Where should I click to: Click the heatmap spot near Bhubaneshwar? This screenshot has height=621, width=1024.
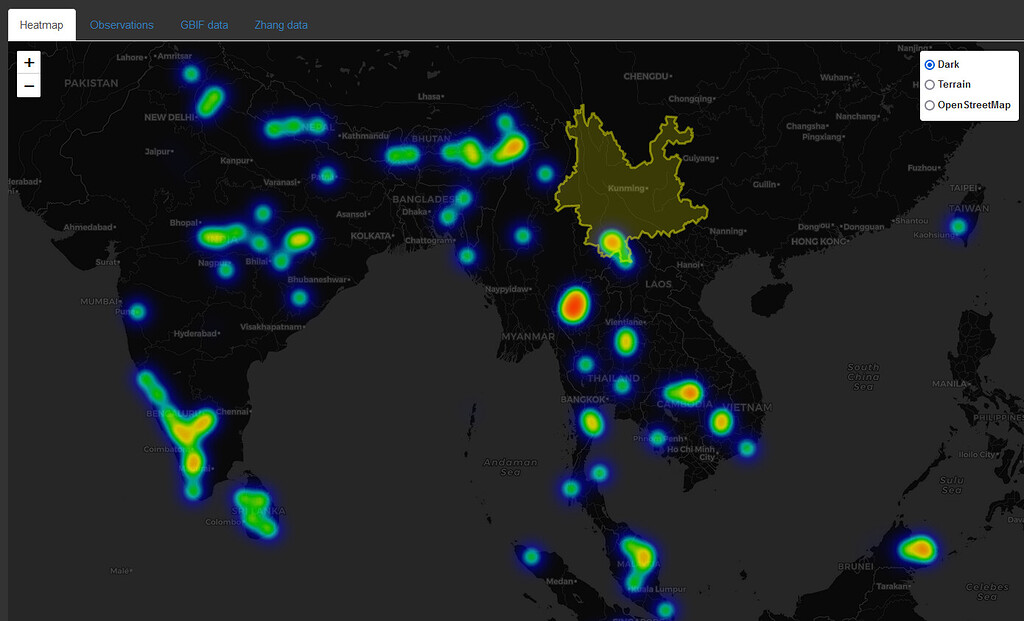point(299,297)
